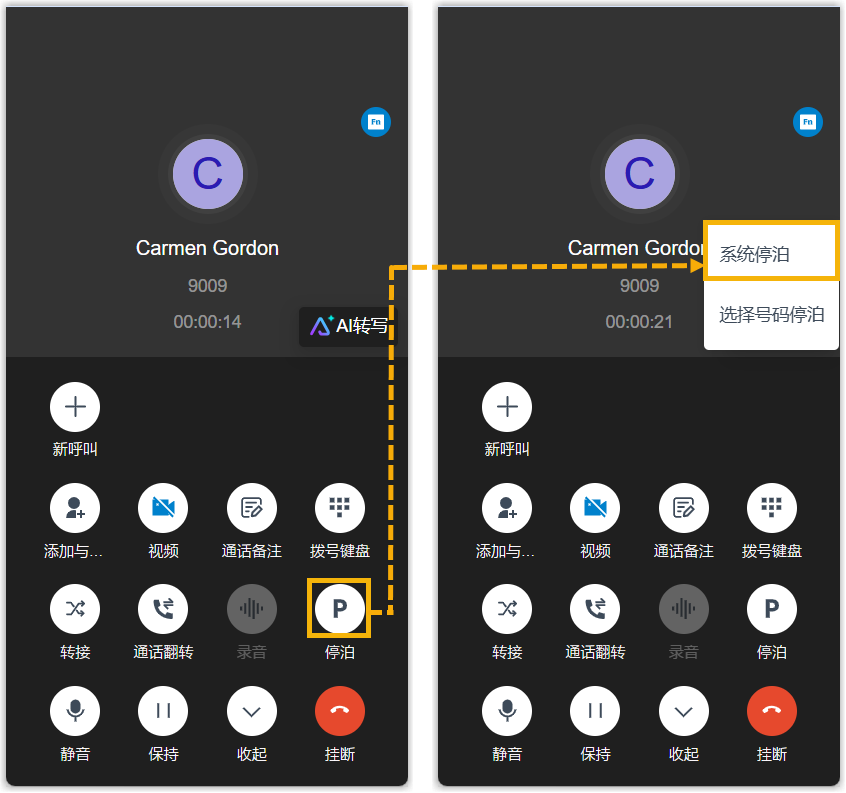Choose 选择号码停泊 menu option
Screen dimensions: 846x793
[771, 315]
